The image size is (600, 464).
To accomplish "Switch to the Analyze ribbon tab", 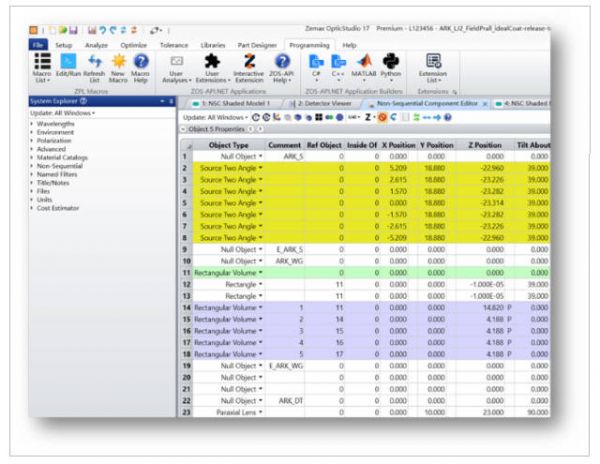I will (x=97, y=45).
